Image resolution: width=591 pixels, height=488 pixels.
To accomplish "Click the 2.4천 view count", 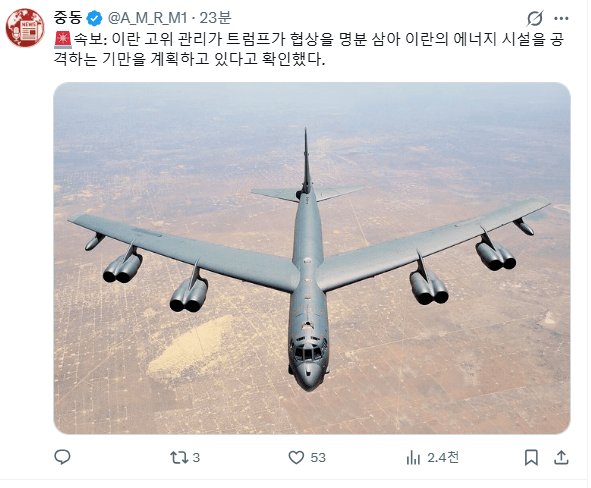I will [443, 457].
